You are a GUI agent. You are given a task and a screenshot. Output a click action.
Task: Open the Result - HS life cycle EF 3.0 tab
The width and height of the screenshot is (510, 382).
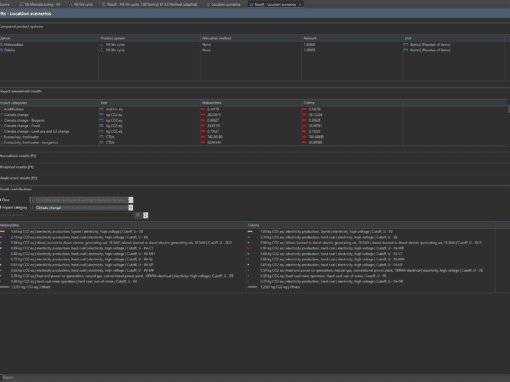click(149, 4)
